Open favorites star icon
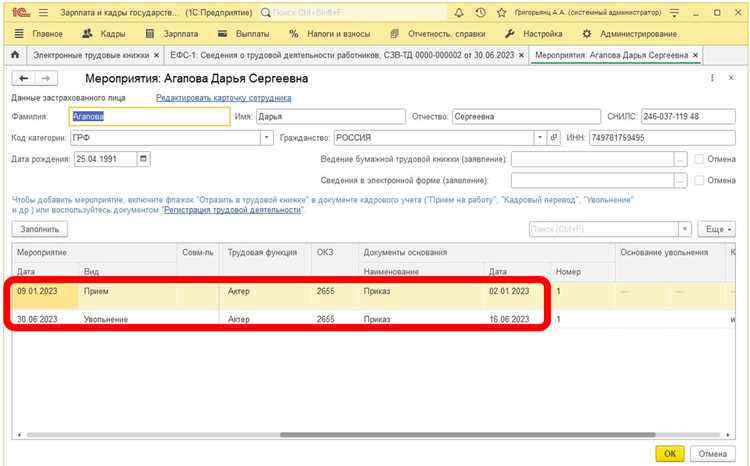This screenshot has height=466, width=750. tap(501, 13)
